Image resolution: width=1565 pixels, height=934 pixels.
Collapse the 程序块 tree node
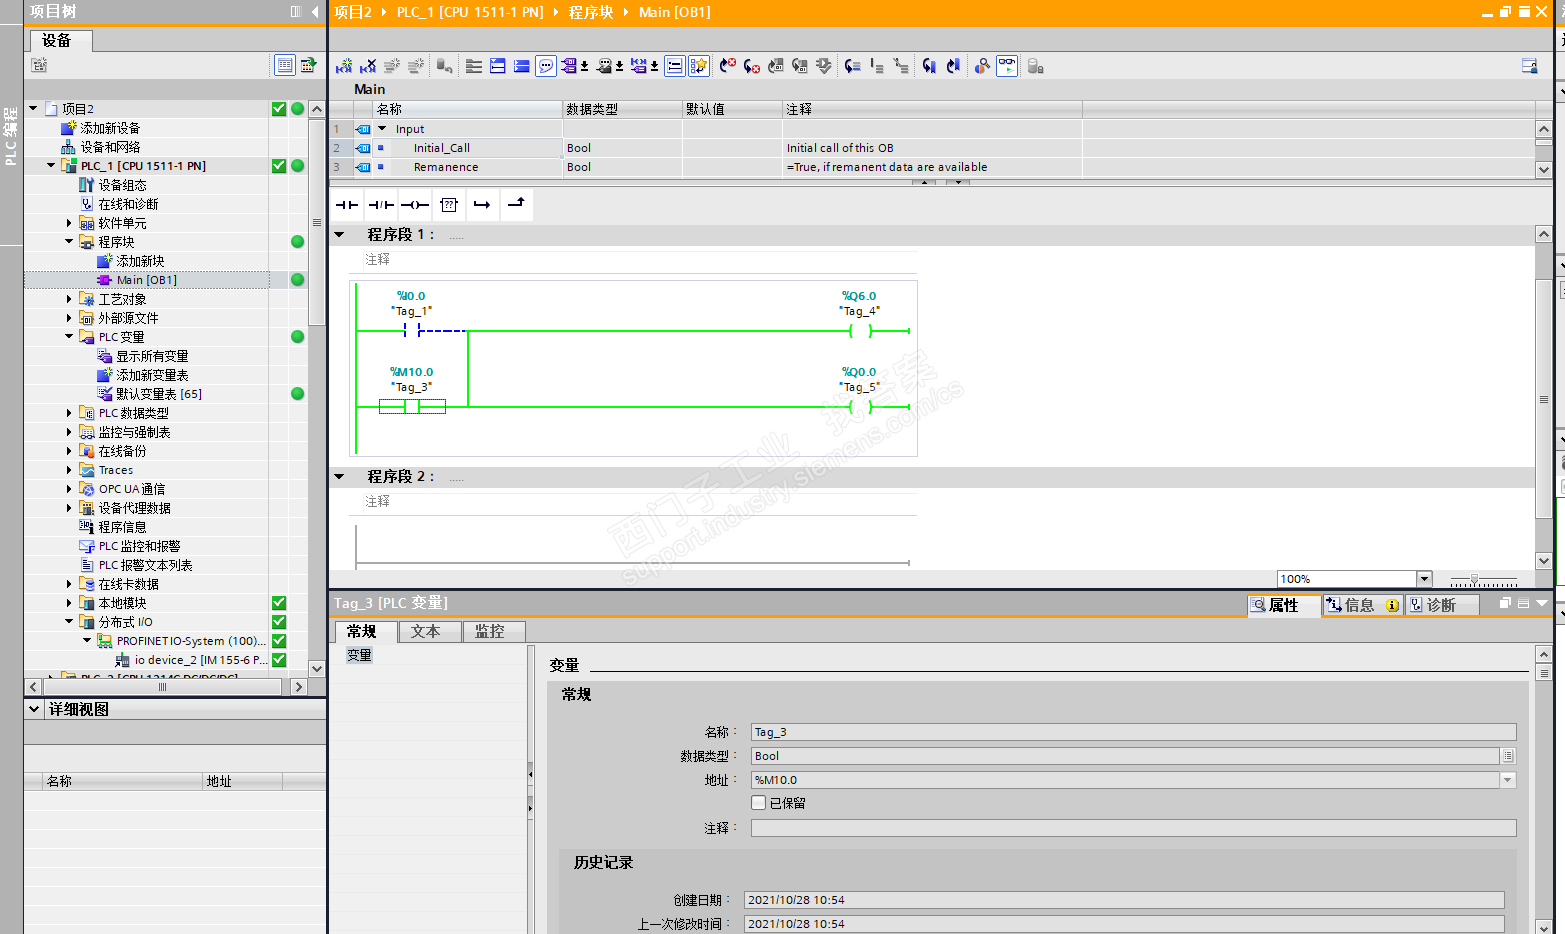click(x=69, y=241)
